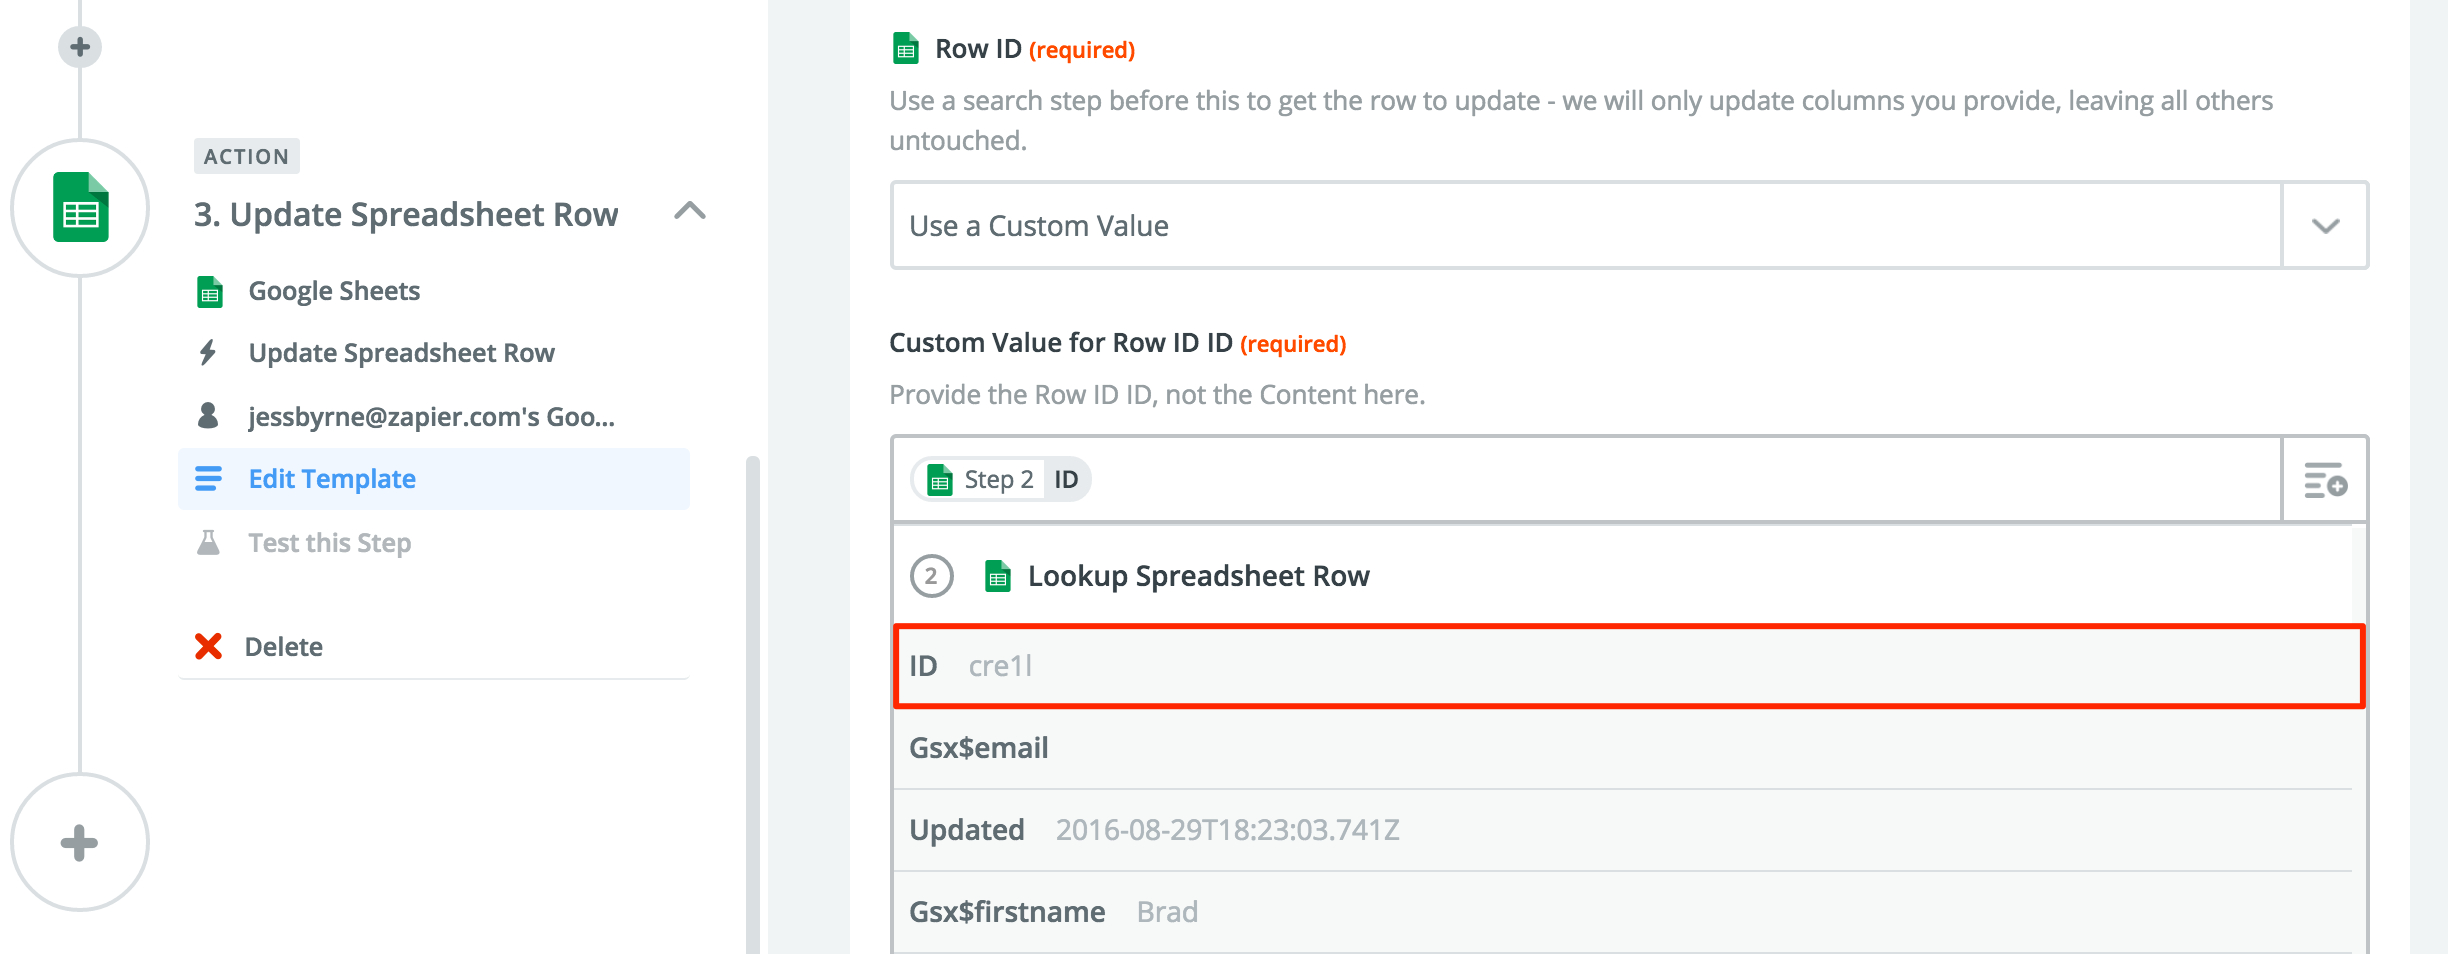Image resolution: width=2448 pixels, height=954 pixels.
Task: Choose Google Sheets app in step menu
Action: 334,291
